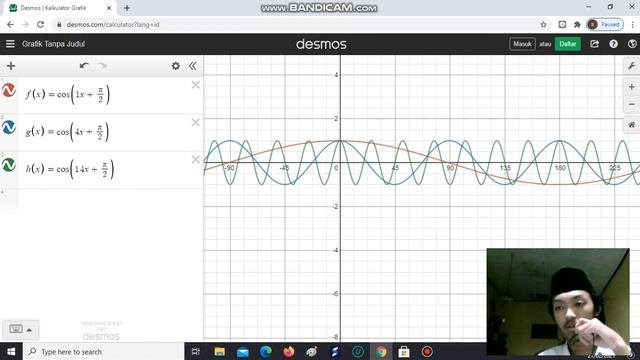Open Microsoft Store on the taskbar
Viewport: 640px width, 360px height.
[x=404, y=351]
